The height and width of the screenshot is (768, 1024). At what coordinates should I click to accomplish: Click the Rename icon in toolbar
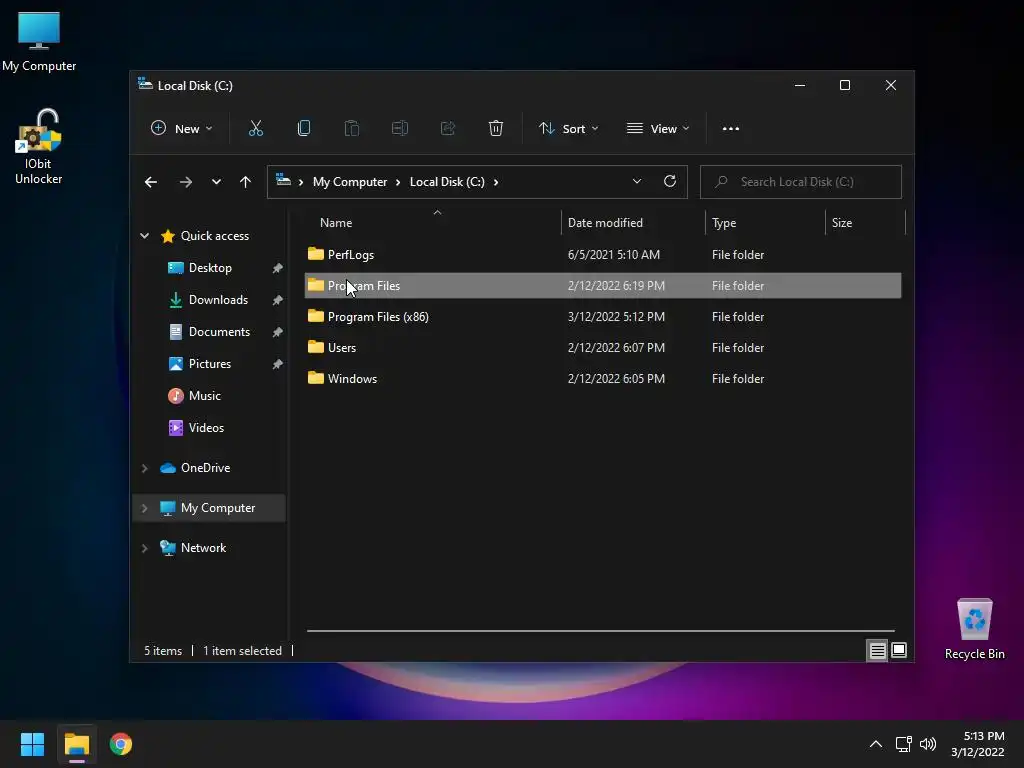coord(400,129)
